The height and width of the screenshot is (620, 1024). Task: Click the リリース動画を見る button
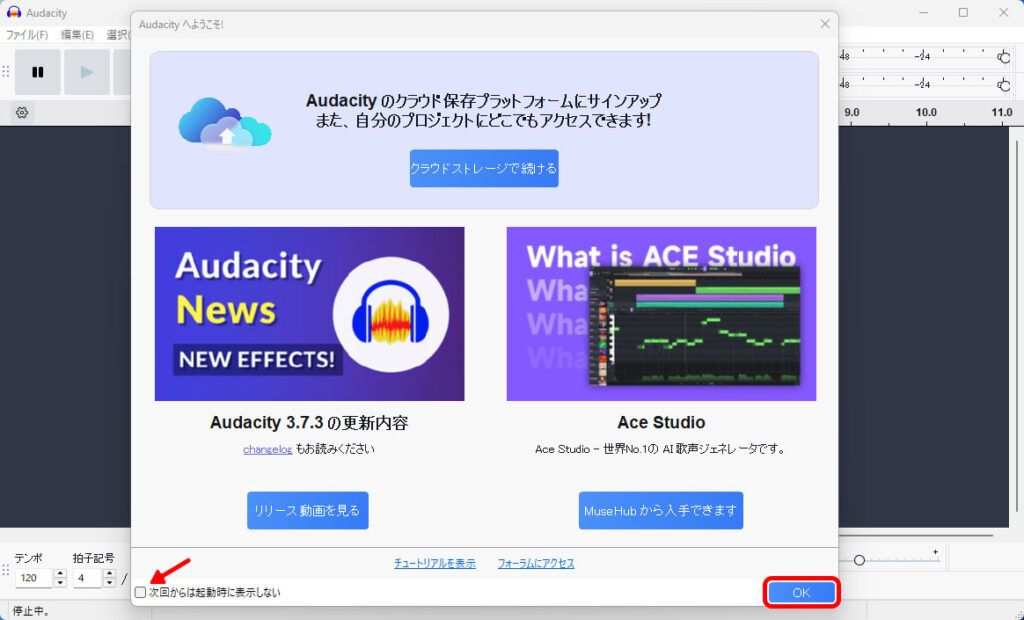[x=308, y=510]
